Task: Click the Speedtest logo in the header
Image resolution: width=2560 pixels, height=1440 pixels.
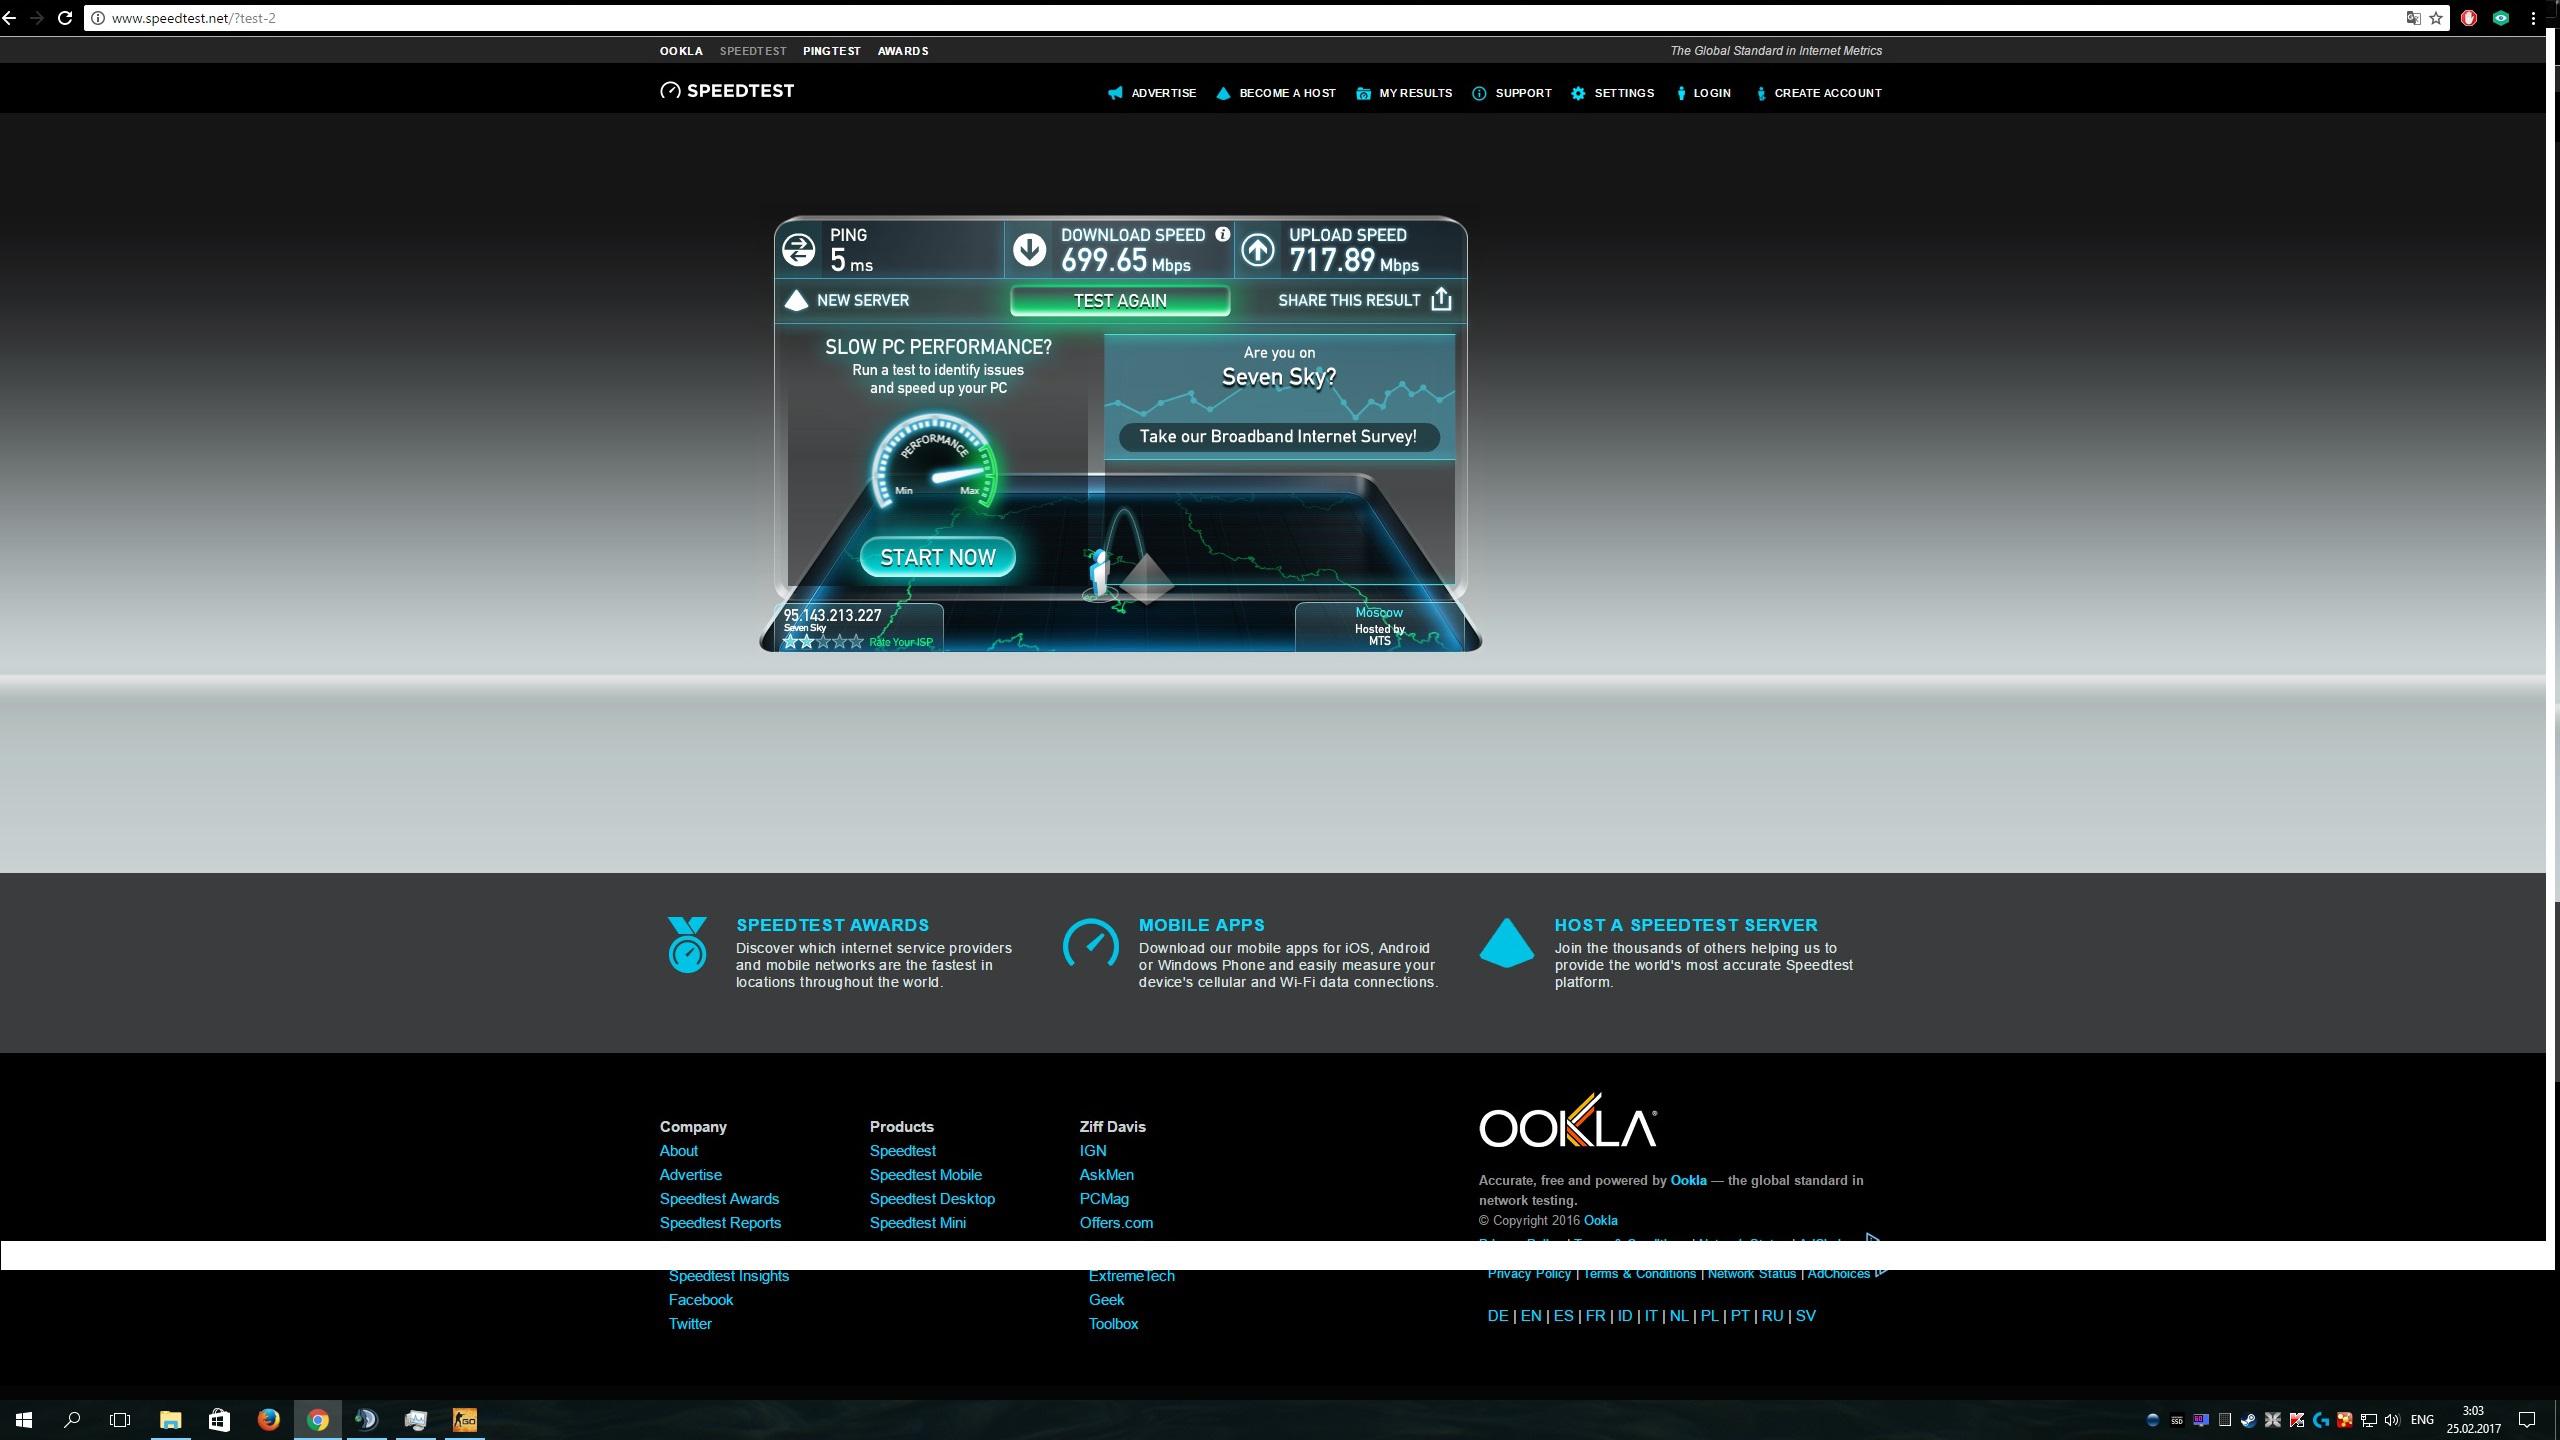Action: [727, 91]
